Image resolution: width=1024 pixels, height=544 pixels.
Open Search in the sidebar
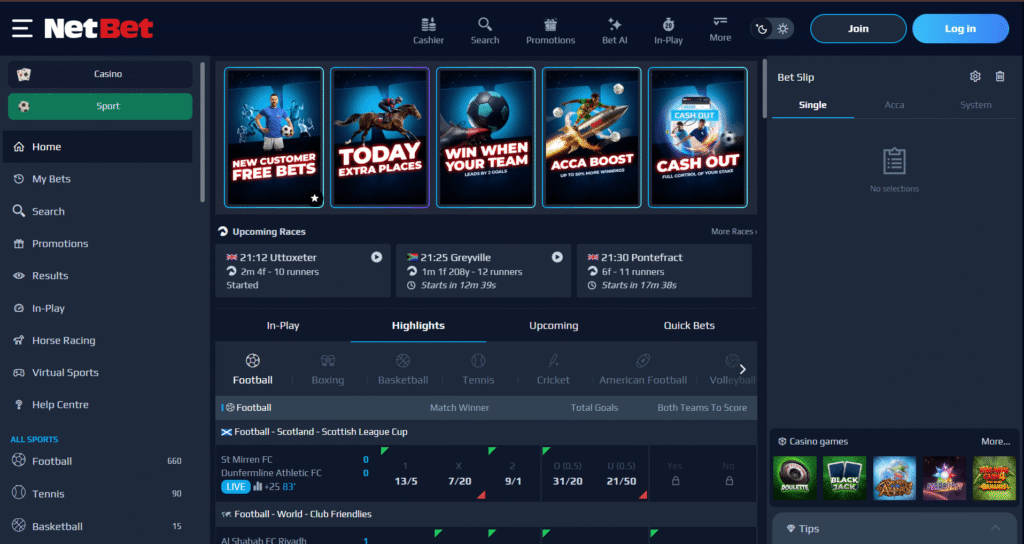[97, 212]
